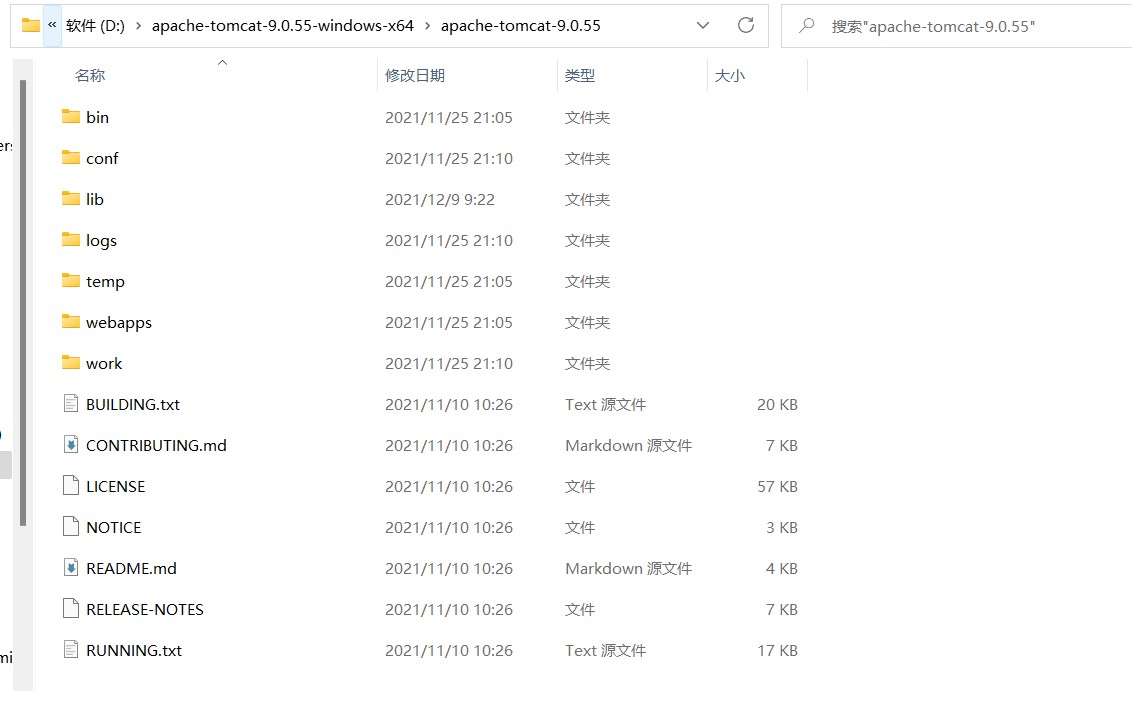1132x706 pixels.
Task: Click conf modified date 2021/11/25 21:10
Action: 448,158
